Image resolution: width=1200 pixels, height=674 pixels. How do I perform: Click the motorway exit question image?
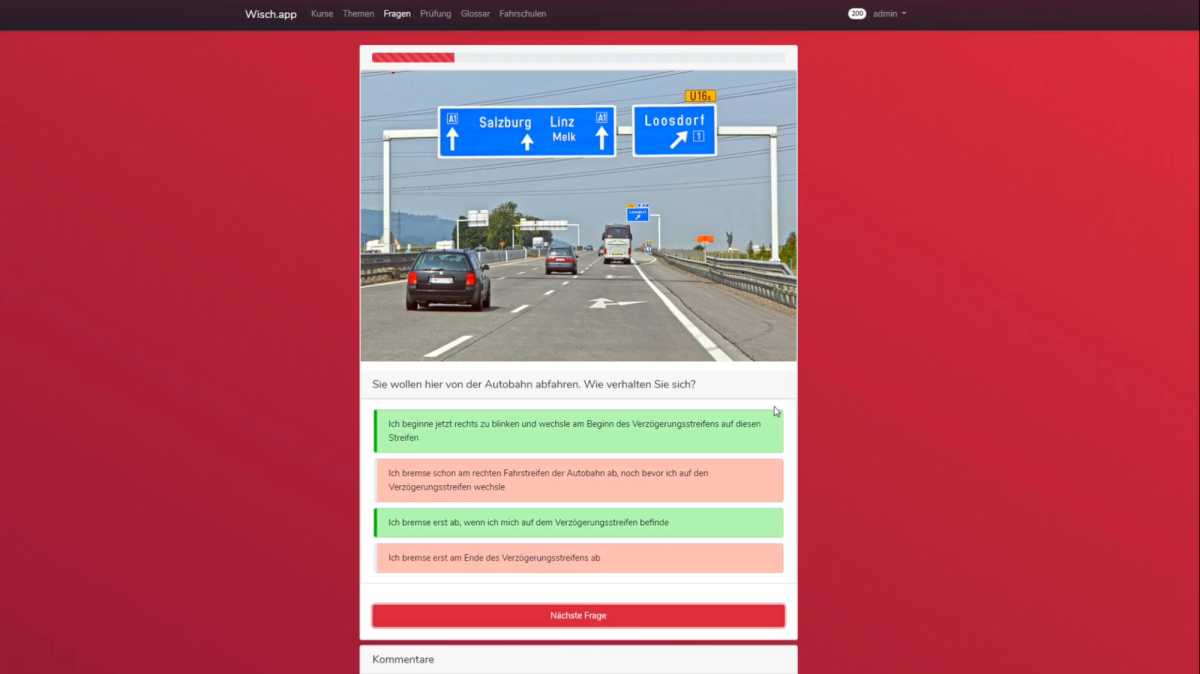point(579,216)
